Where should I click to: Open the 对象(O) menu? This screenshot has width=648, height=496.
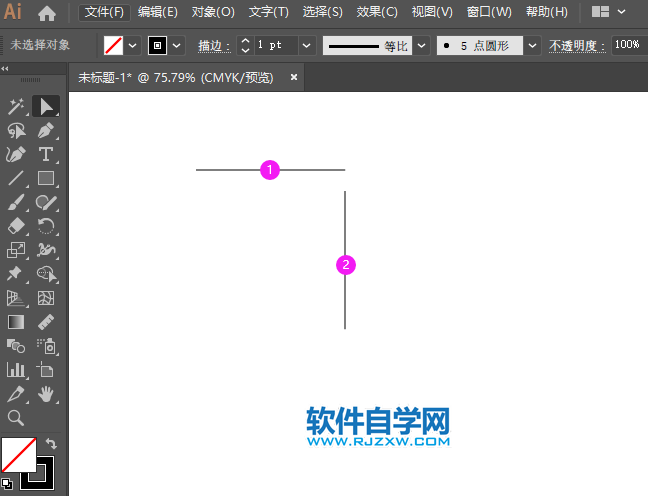pyautogui.click(x=213, y=12)
